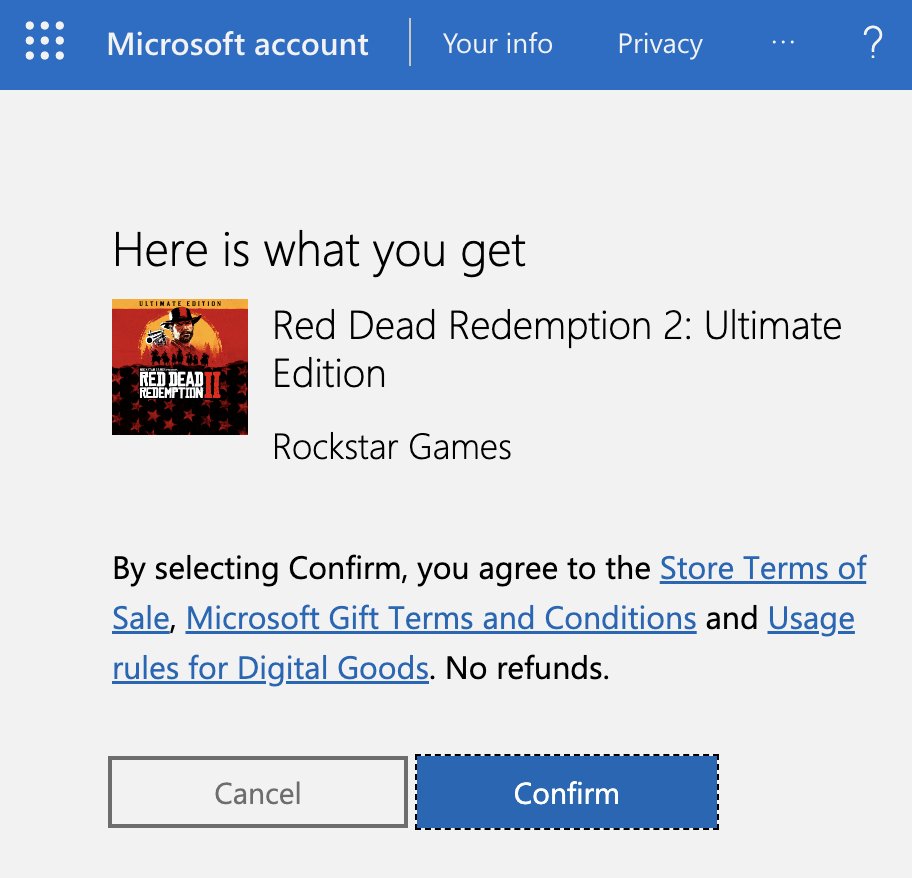This screenshot has width=912, height=878.
Task: Confirm the Red Dead Redemption 2 purchase
Action: point(566,793)
